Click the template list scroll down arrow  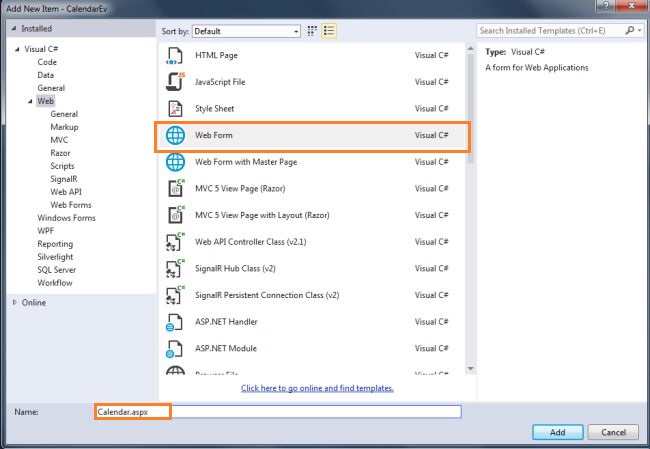pyautogui.click(x=471, y=369)
